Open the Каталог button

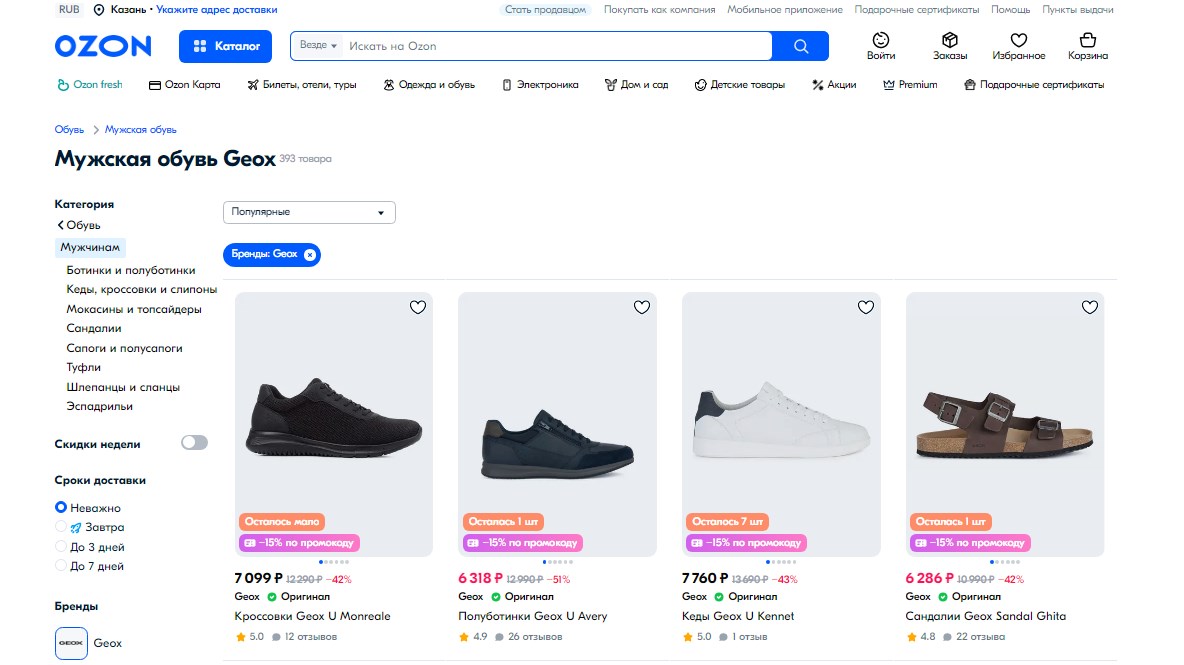click(x=225, y=46)
